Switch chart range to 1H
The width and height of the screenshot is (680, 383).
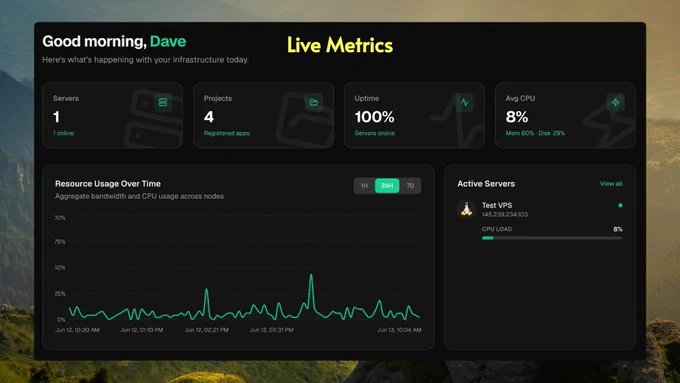(x=364, y=186)
